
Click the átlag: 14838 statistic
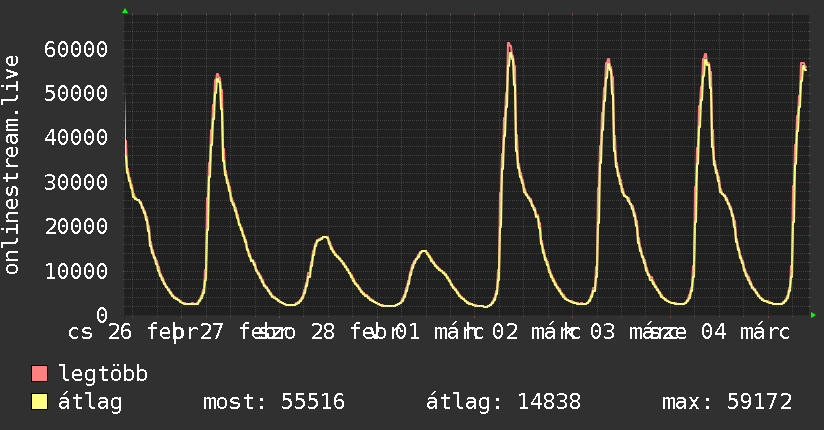pos(503,402)
